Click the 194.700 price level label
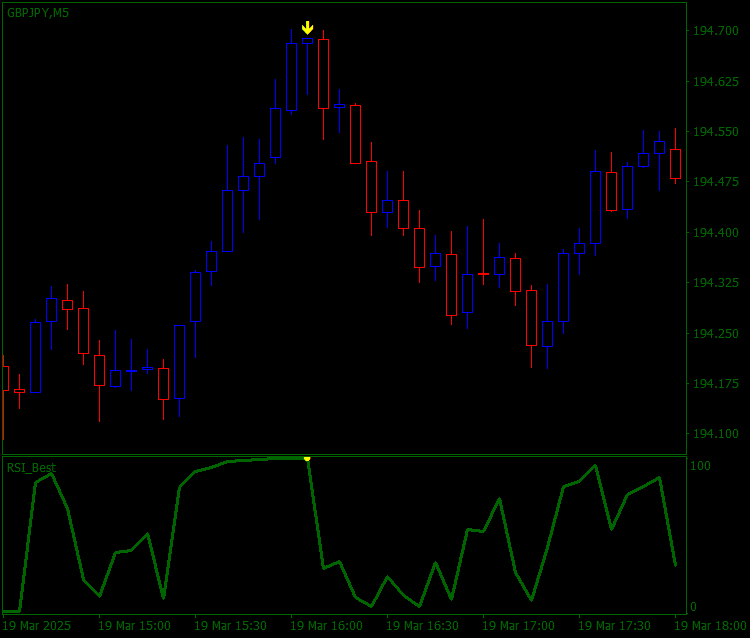 [716, 31]
